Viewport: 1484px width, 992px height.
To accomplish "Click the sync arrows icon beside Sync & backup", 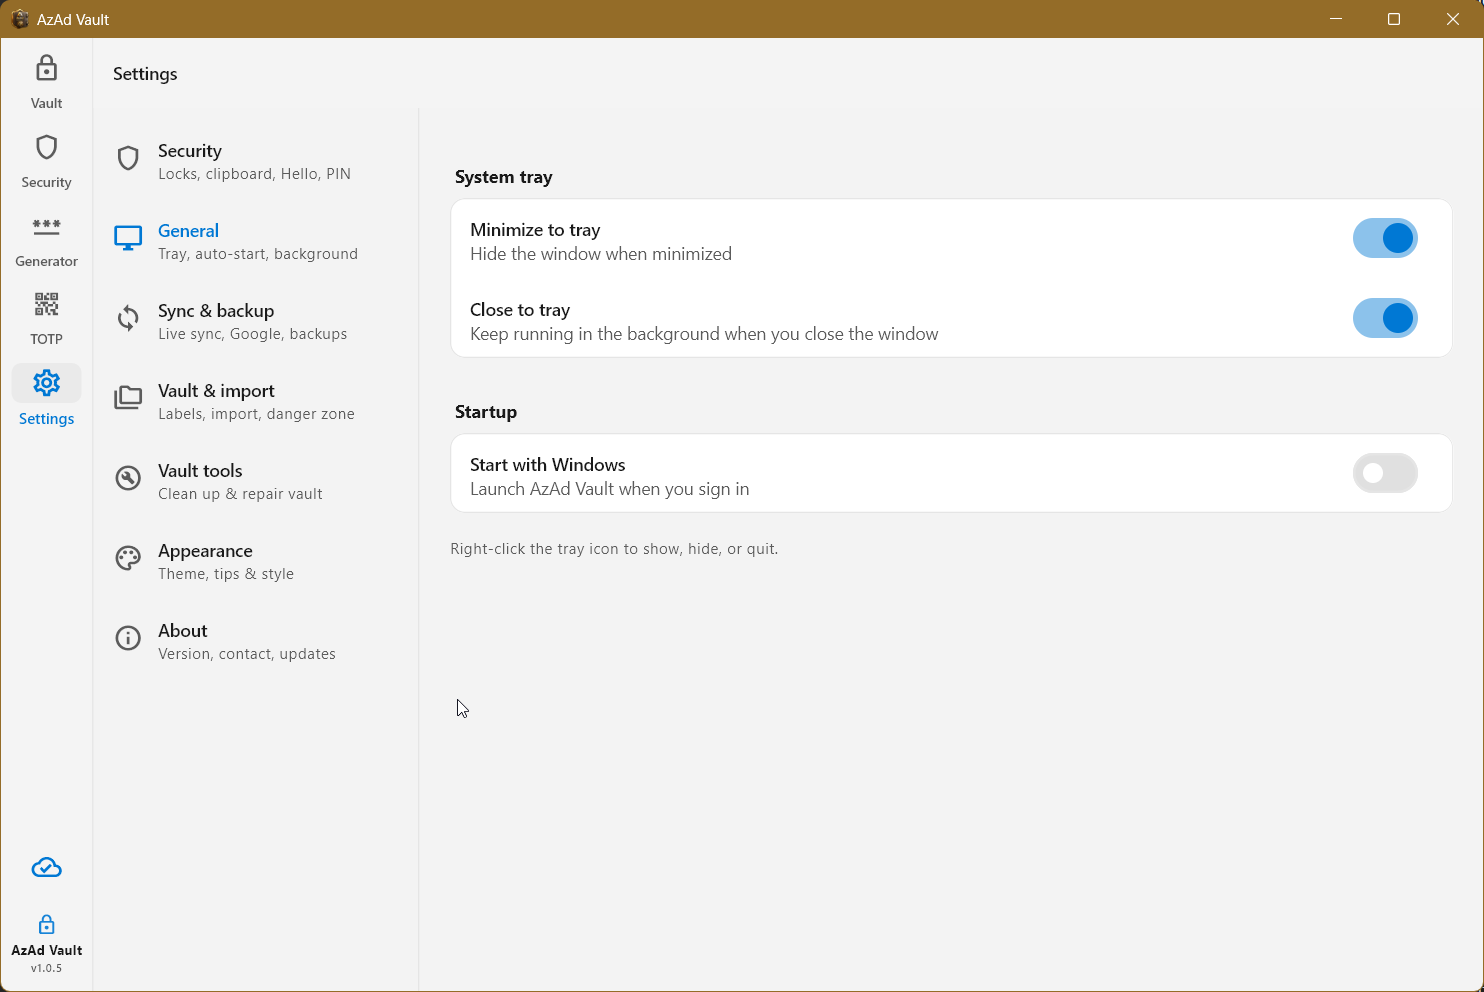I will tap(128, 318).
